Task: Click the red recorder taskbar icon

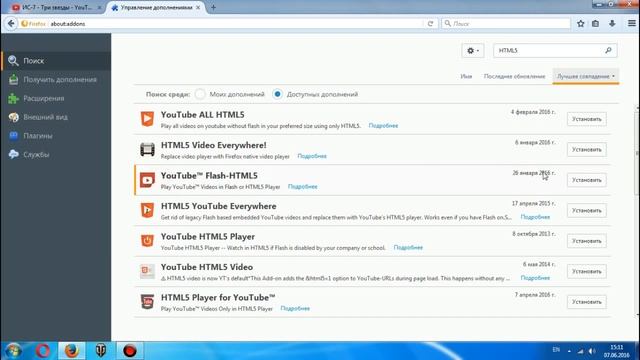Action: point(130,351)
